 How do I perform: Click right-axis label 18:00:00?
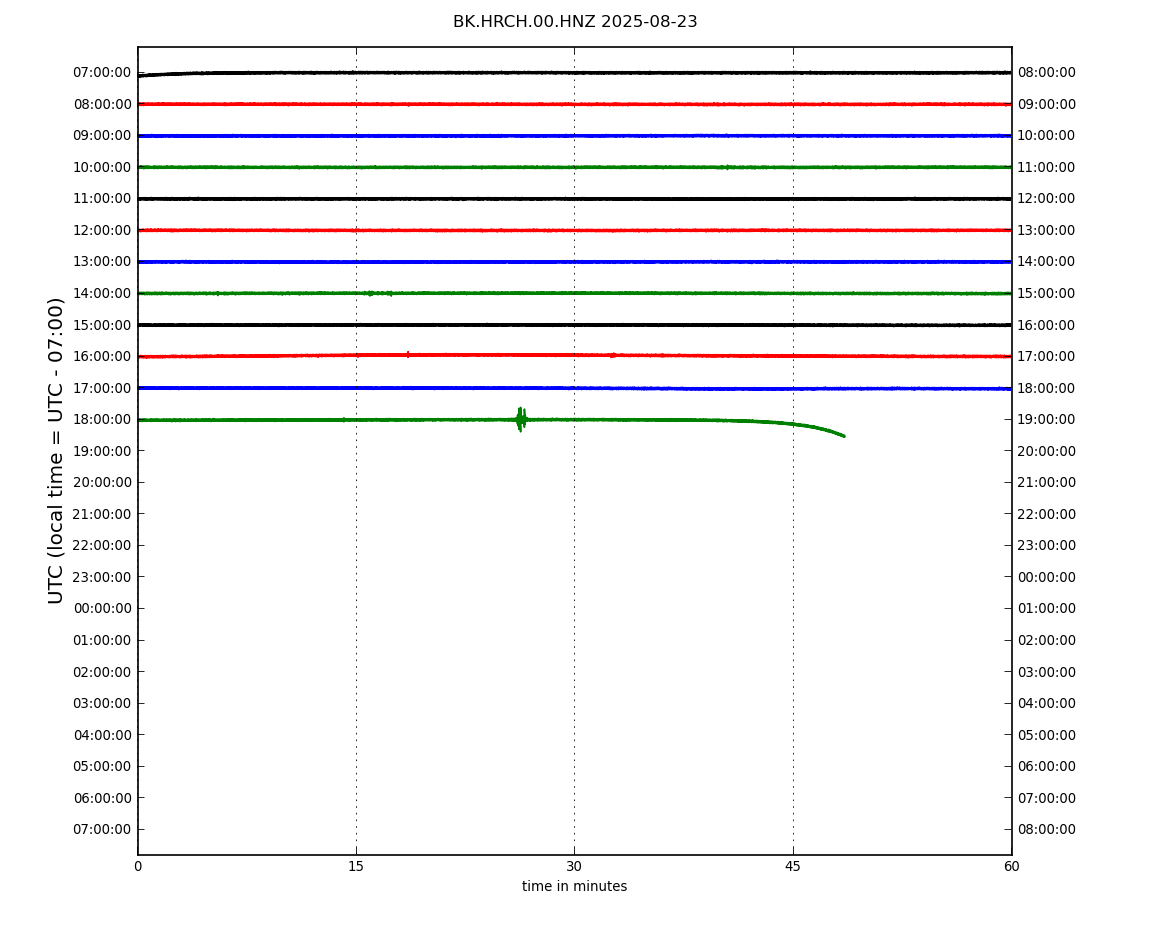[x=1047, y=388]
